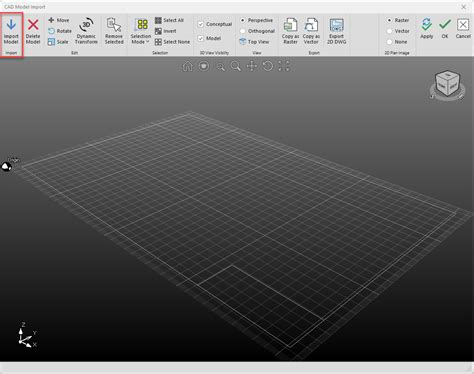Select the Perspective view option
The height and width of the screenshot is (374, 474).
pos(256,20)
